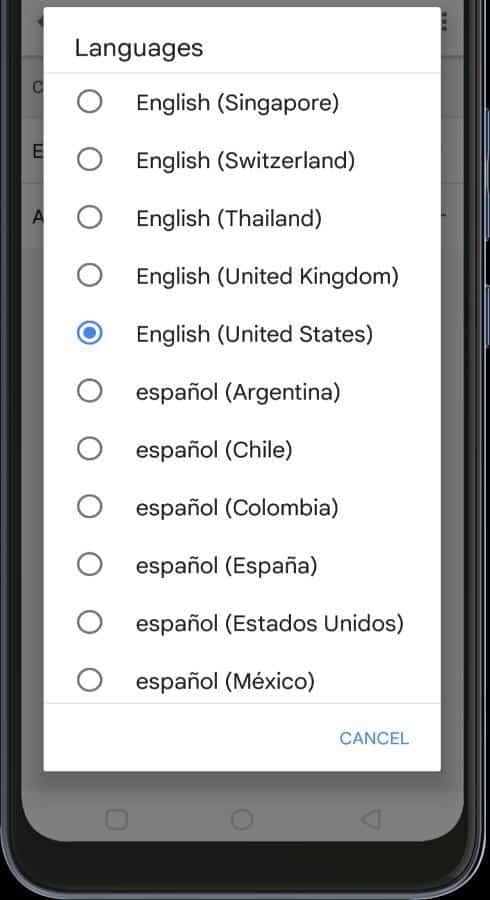
Task: Pick the English (United Kingdom) radio button
Action: 90,275
